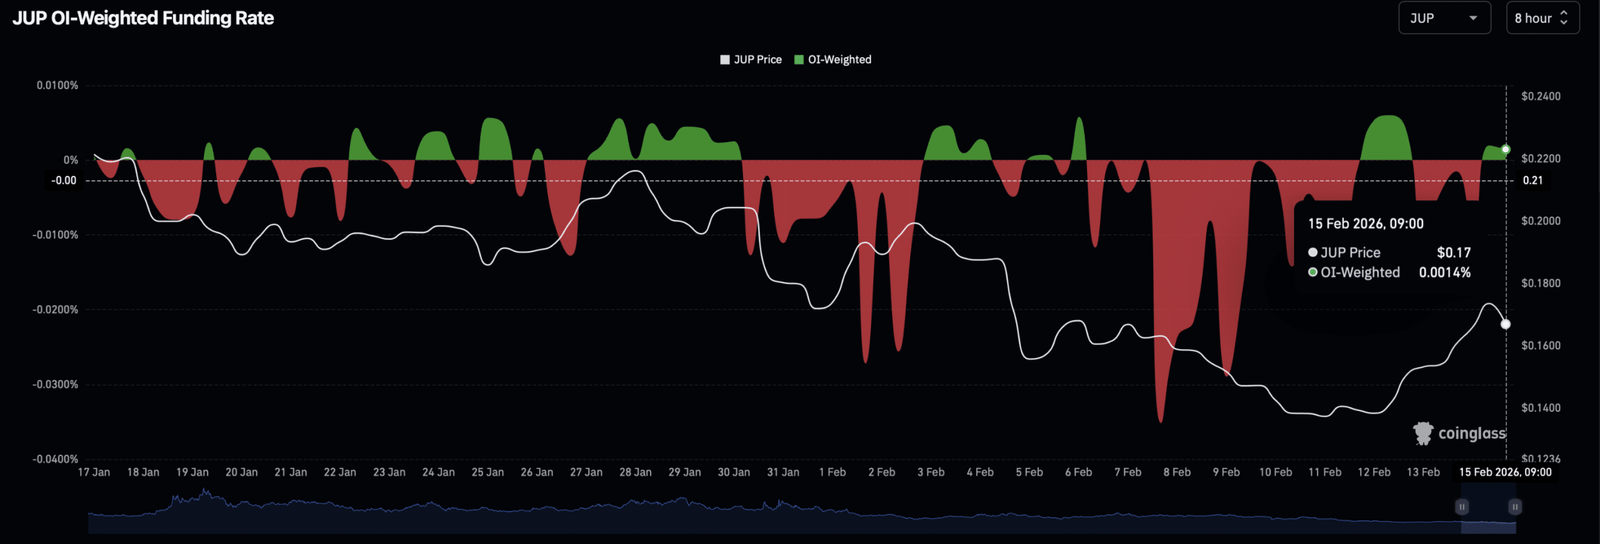This screenshot has width=1600, height=544.
Task: Click the deepest red funding dip near 8 Feb
Action: pos(1161,420)
